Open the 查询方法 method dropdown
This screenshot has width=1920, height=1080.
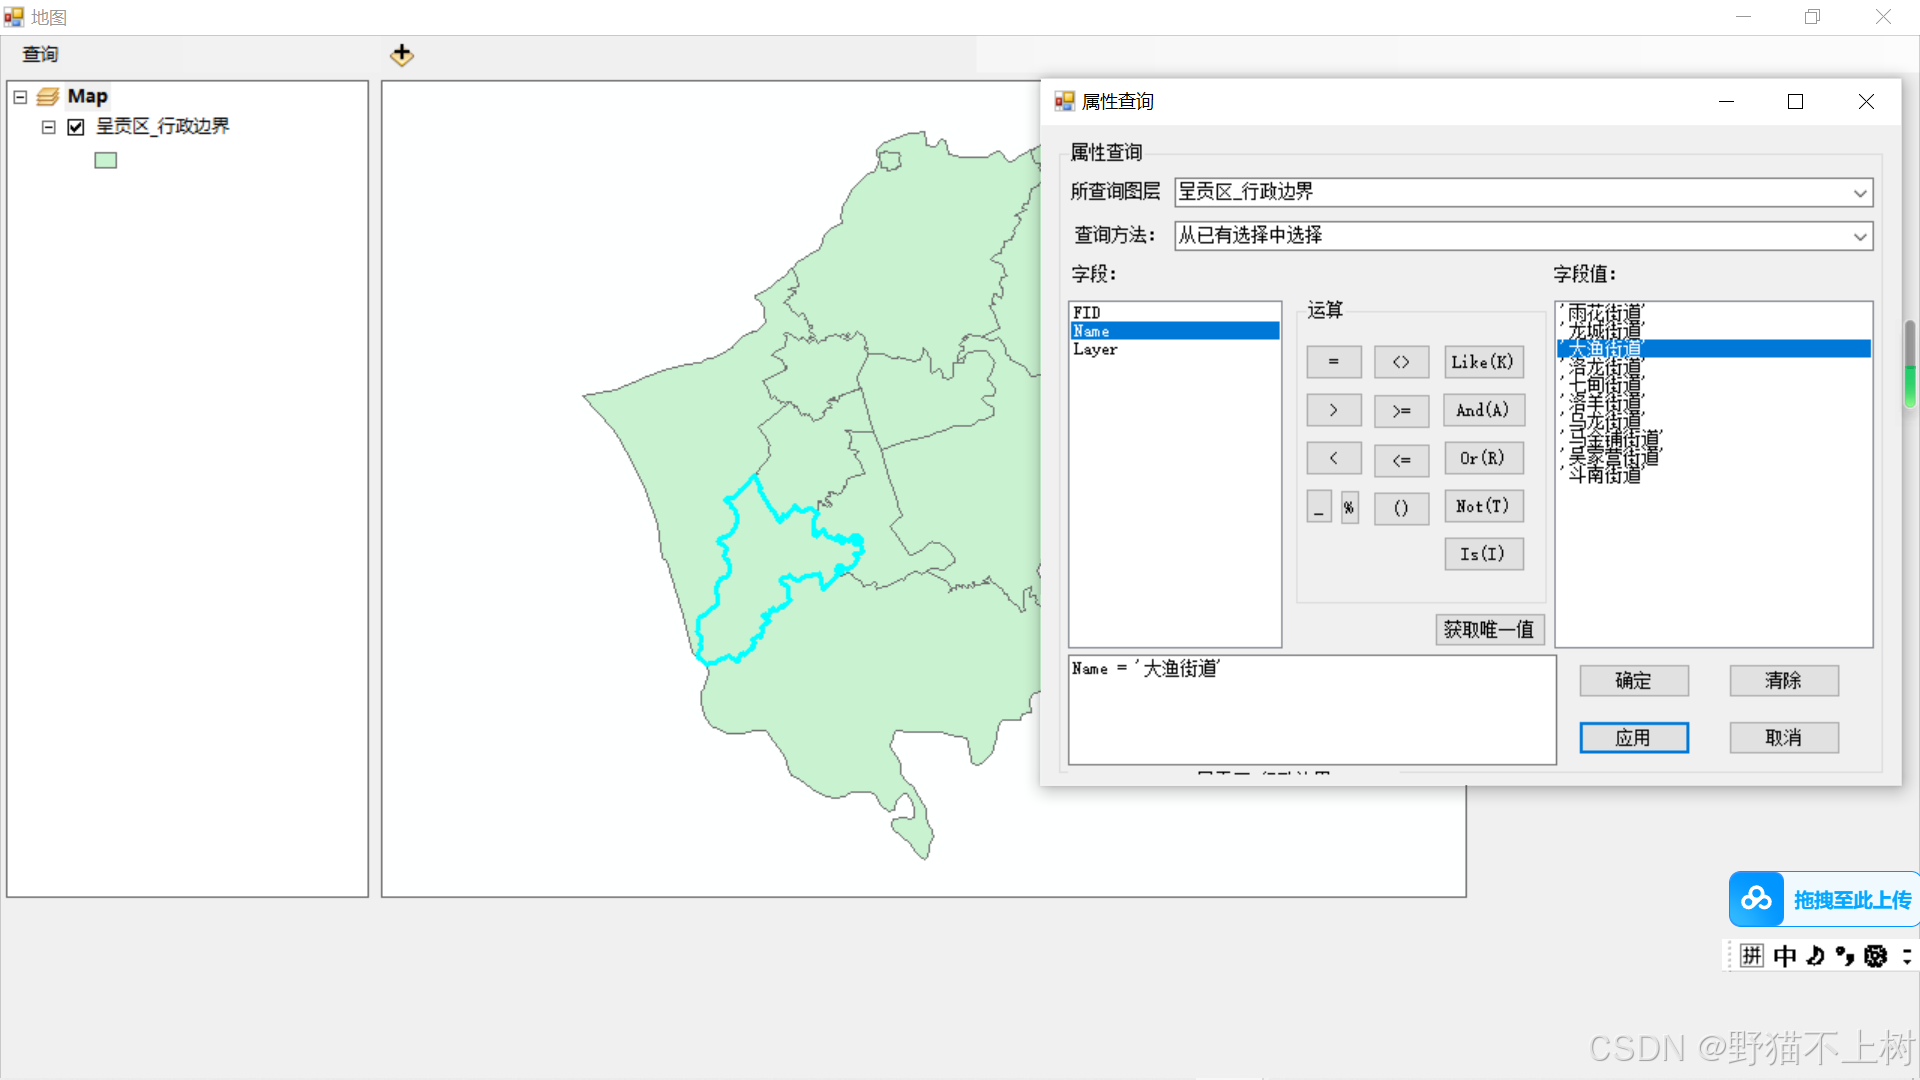[x=1860, y=236]
